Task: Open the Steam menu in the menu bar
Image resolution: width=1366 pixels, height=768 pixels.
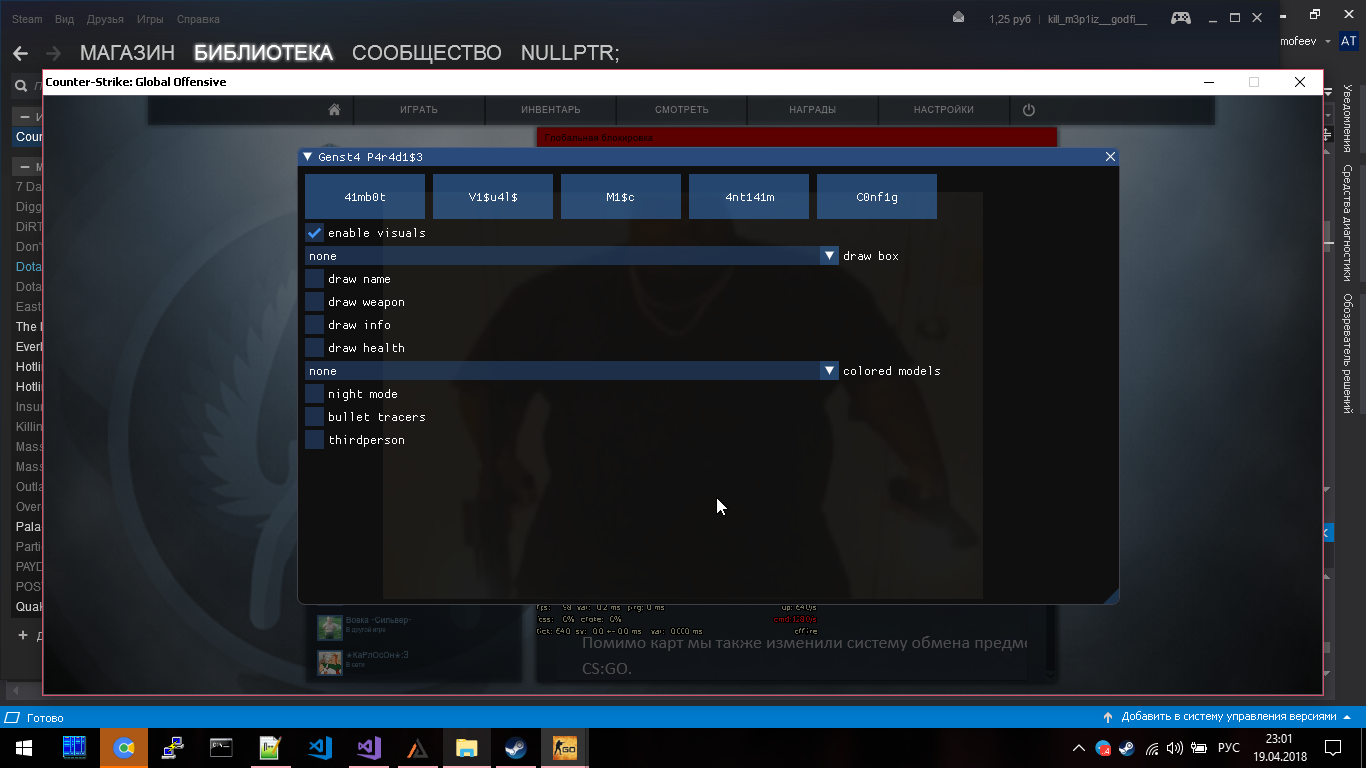Action: [27, 19]
